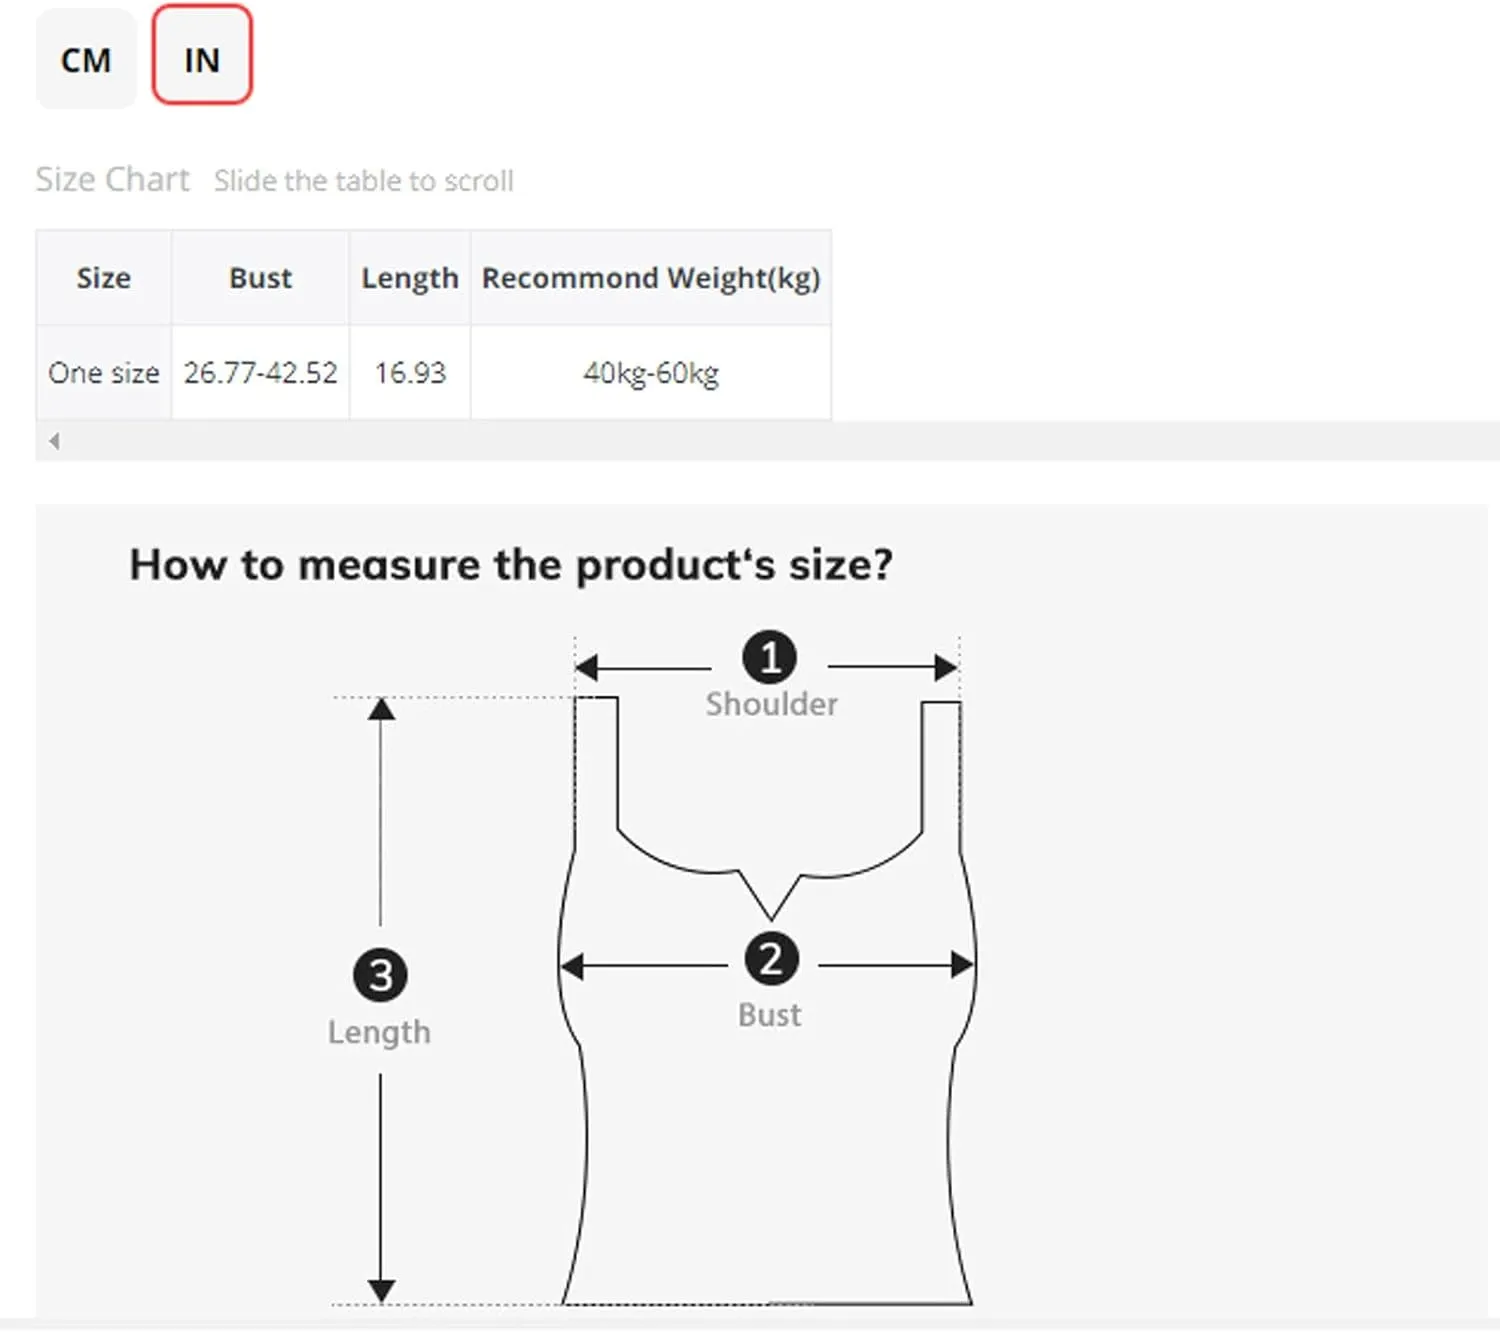This screenshot has height=1332, width=1500.
Task: Click the 40kg-60kg weight cell
Action: point(651,373)
